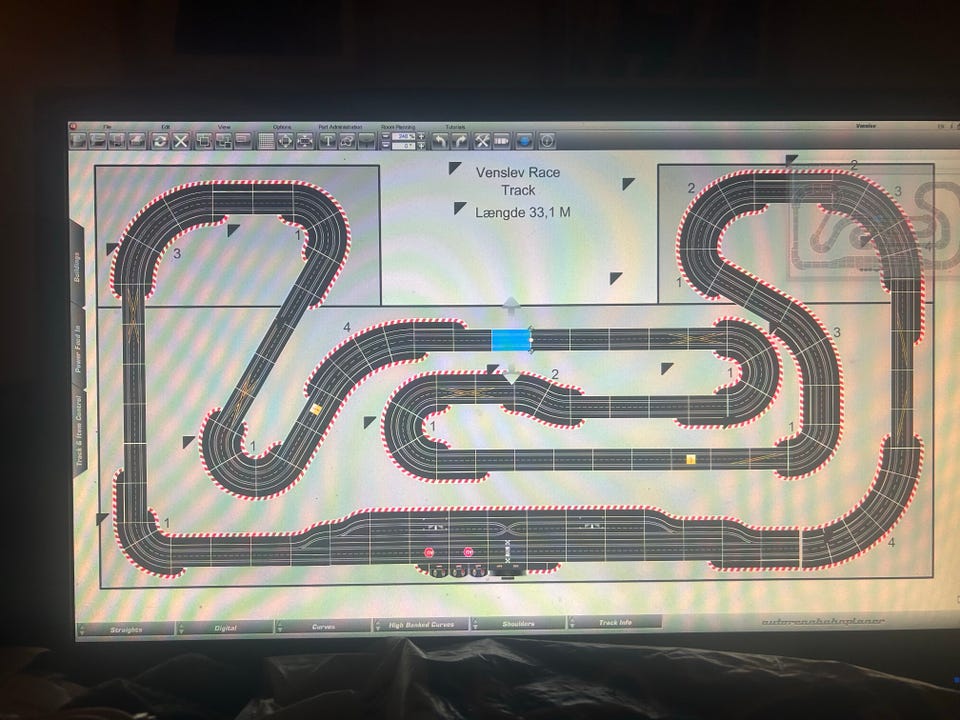Open the View menu
Image resolution: width=960 pixels, height=720 pixels.
(224, 127)
